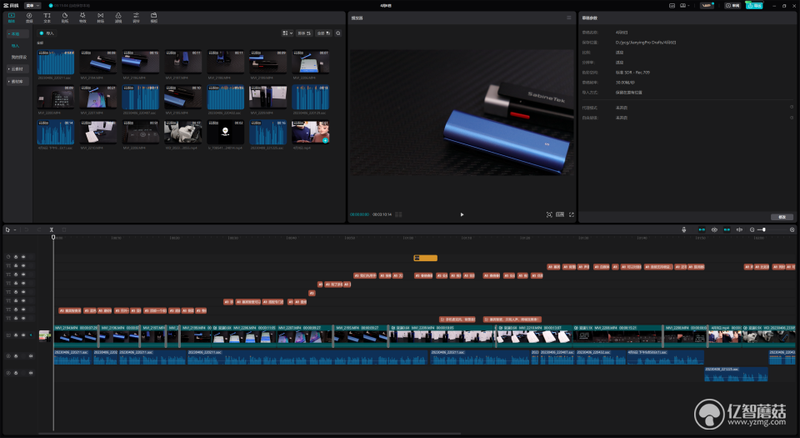The width and height of the screenshot is (800, 438).
Task: Toggle clip linkage on timeline toolbar
Action: tap(727, 230)
